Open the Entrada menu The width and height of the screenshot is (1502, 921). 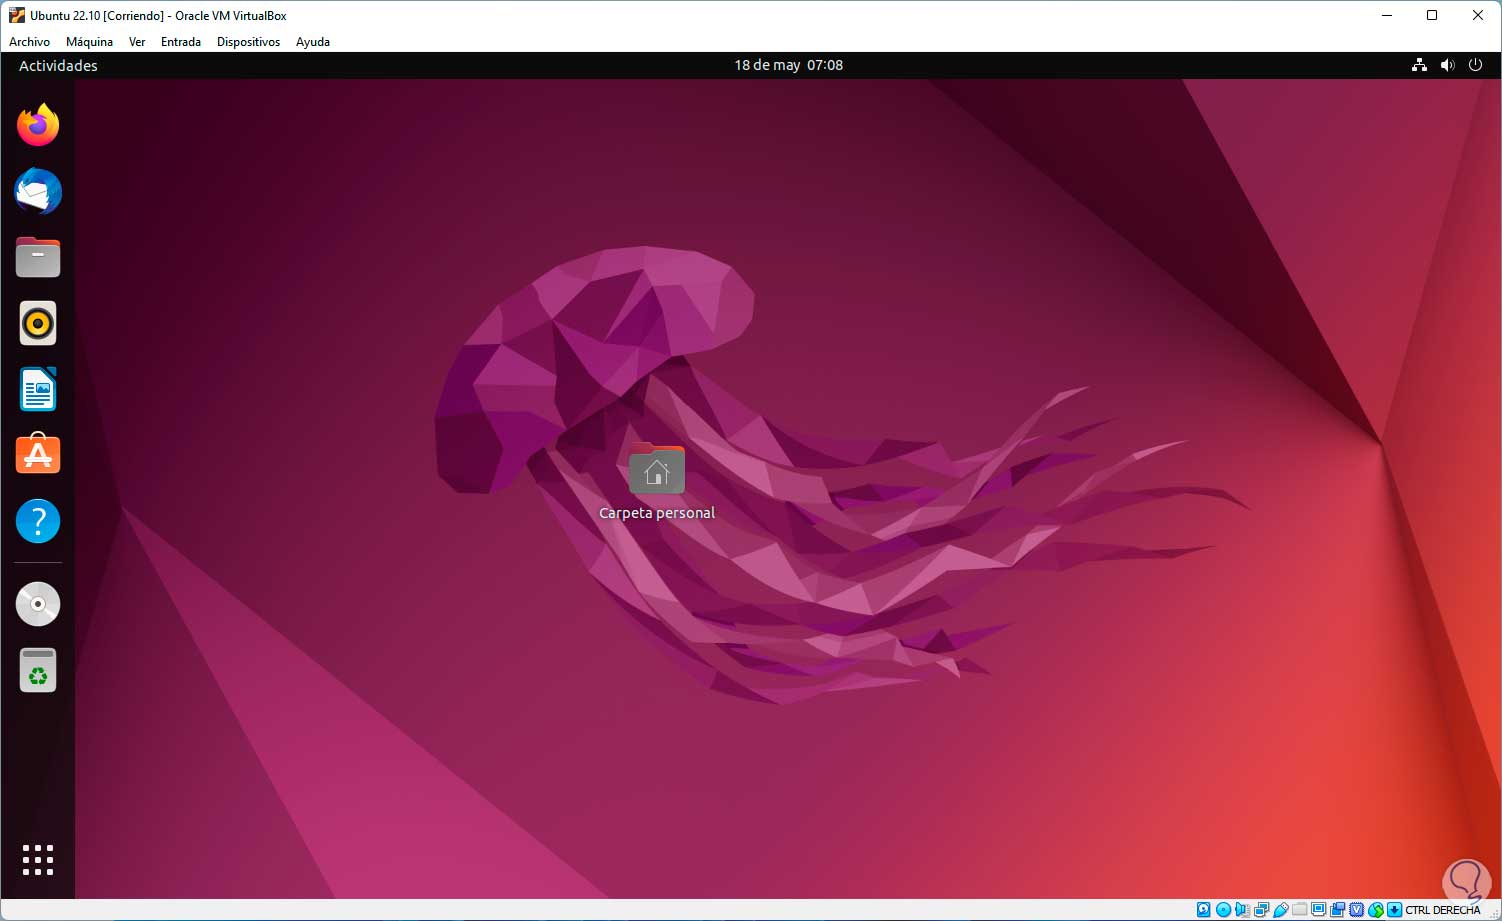(x=181, y=42)
